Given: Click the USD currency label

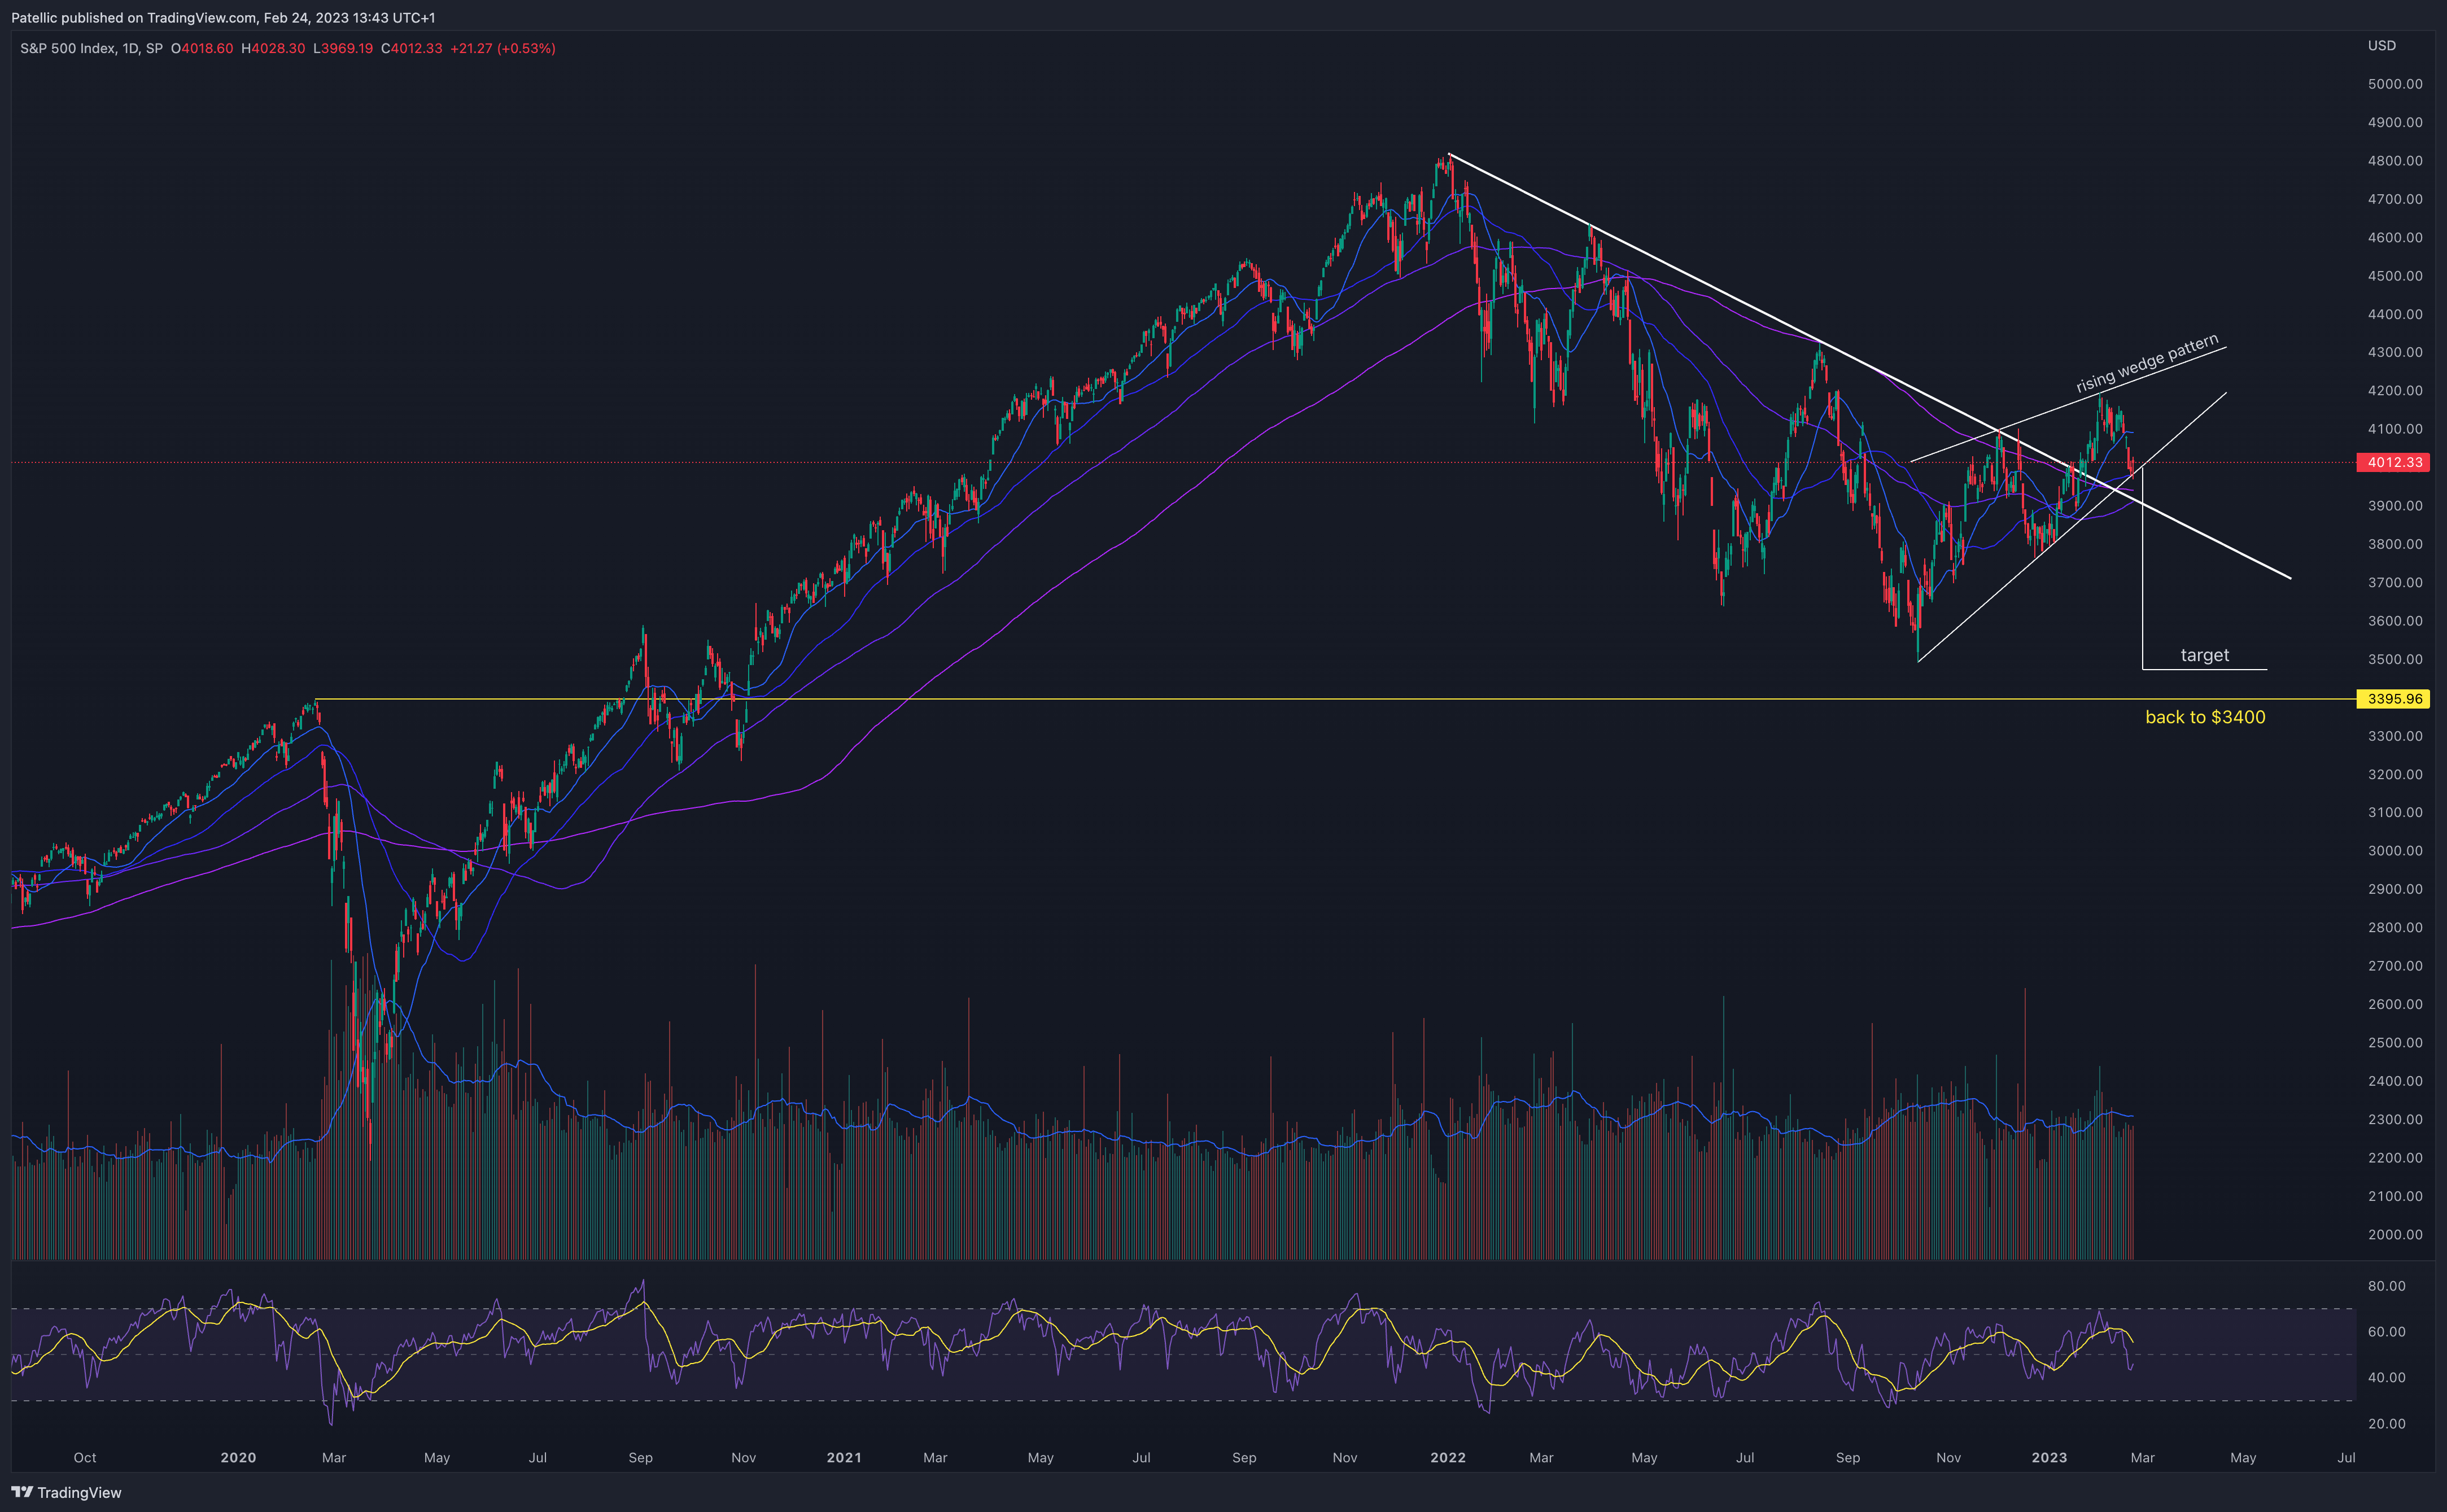Looking at the screenshot, I should (2381, 45).
